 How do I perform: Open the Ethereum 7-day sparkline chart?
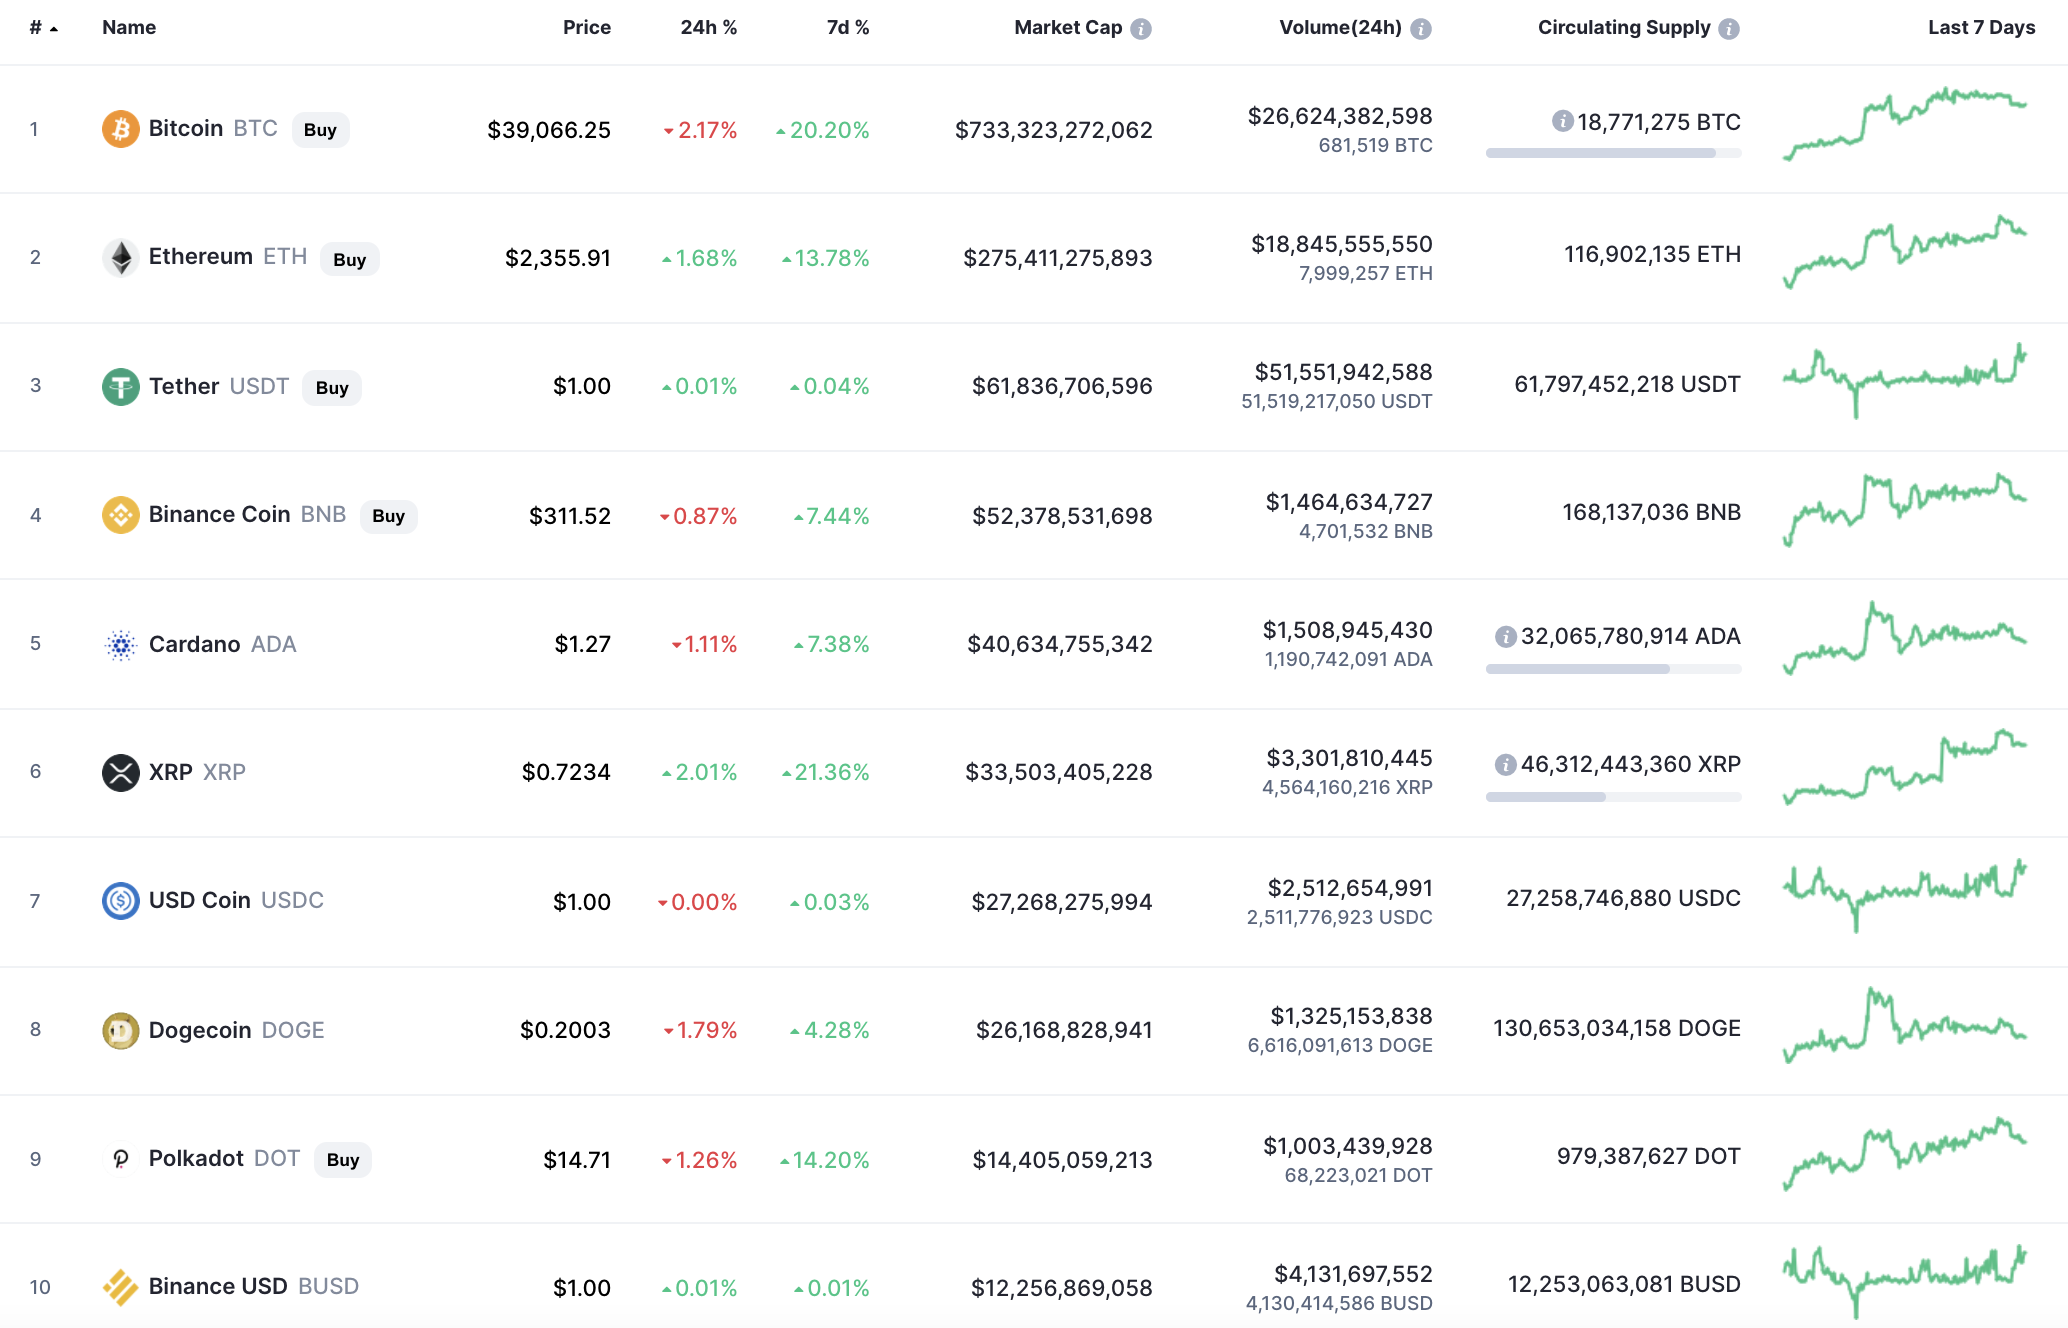click(1905, 252)
